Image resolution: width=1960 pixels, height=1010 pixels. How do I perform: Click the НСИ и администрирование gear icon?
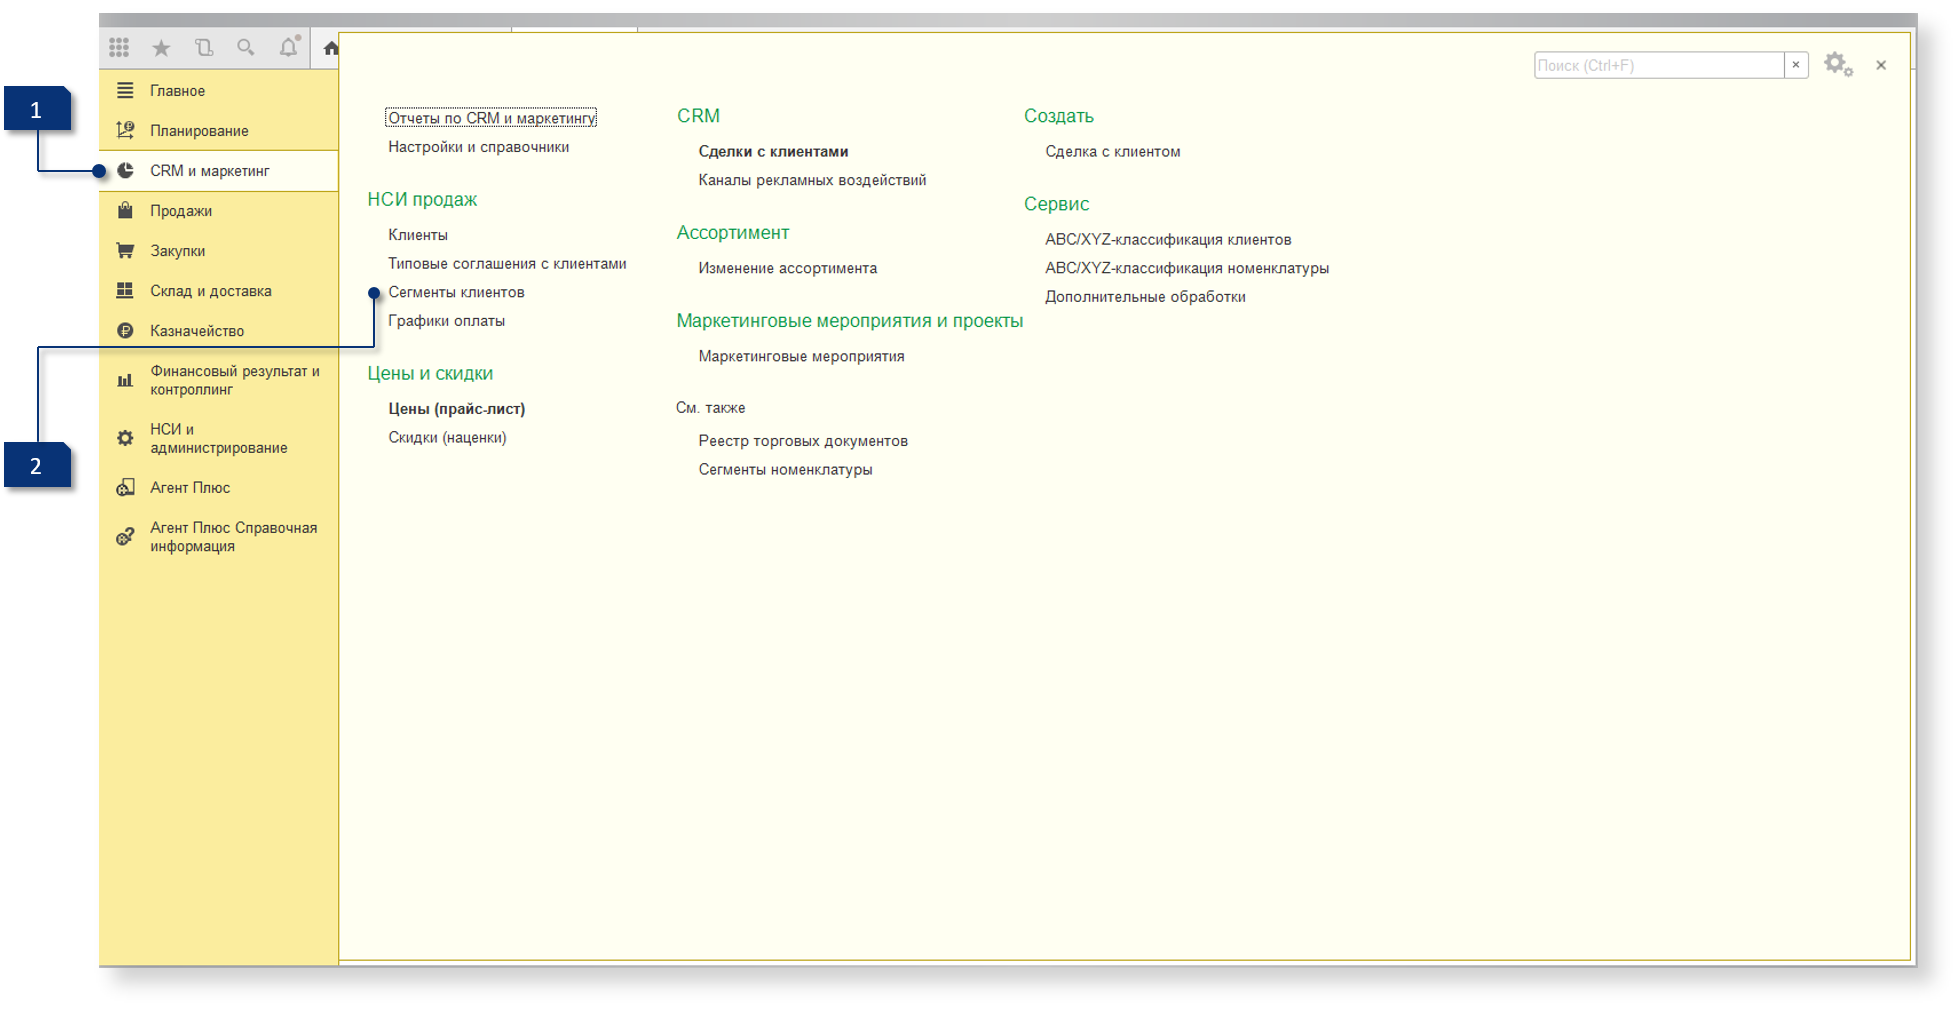coord(125,438)
